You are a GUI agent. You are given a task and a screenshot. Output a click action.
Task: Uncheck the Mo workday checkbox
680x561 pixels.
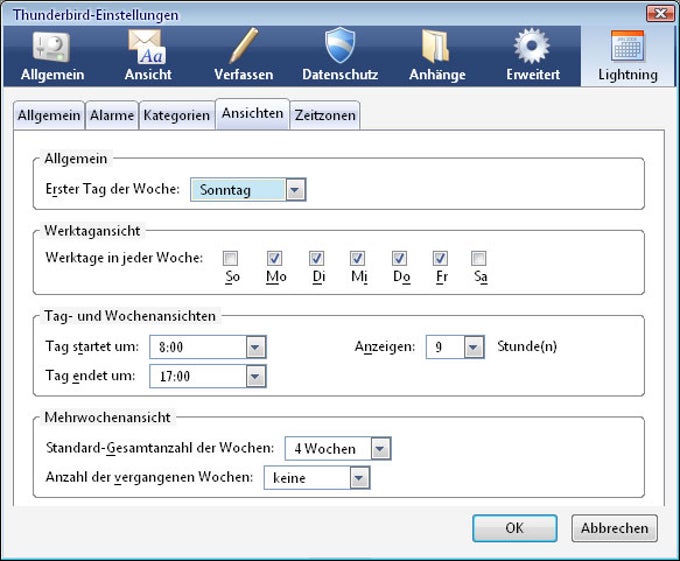point(275,258)
